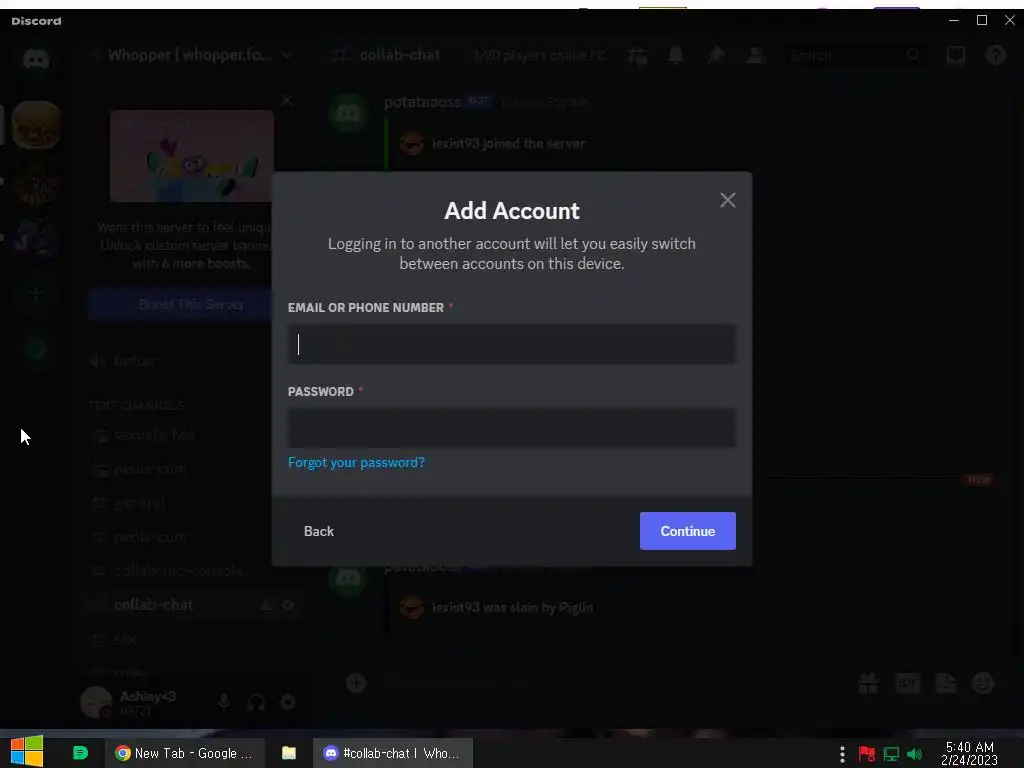Click the Search box in header
The height and width of the screenshot is (768, 1024).
(x=855, y=56)
